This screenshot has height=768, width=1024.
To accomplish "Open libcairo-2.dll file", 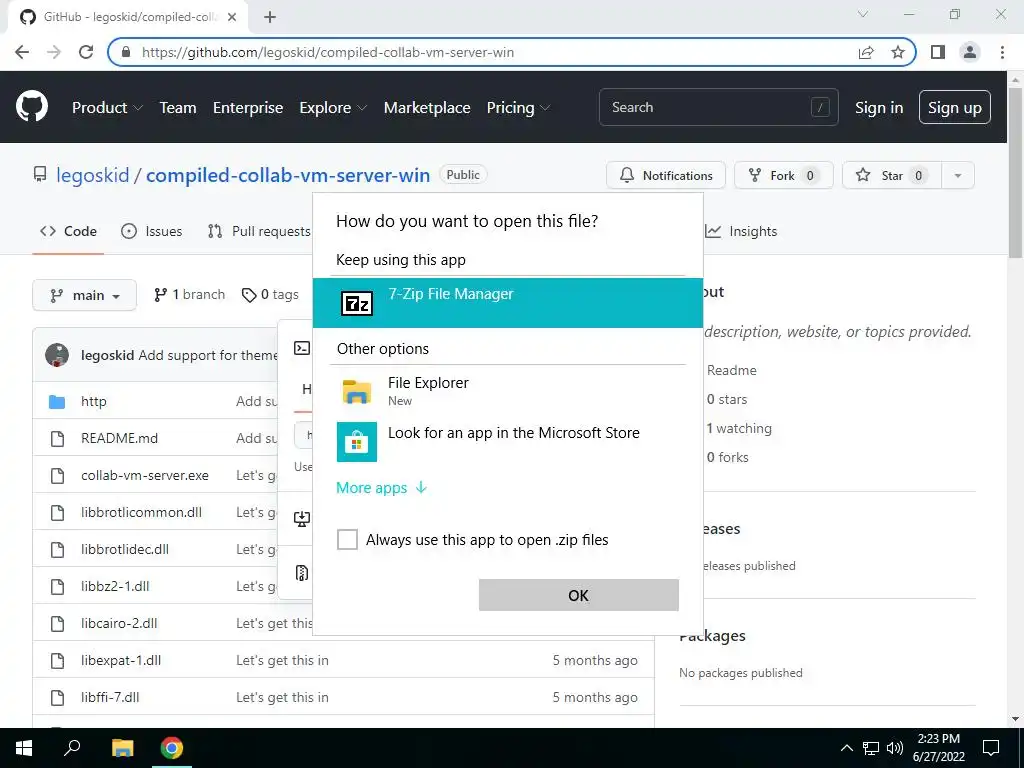I will (x=119, y=623).
